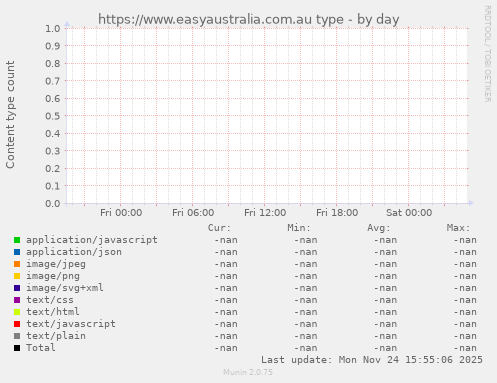The image size is (497, 383).
Task: Click the purple text/css legend swatch
Action: pos(17,300)
